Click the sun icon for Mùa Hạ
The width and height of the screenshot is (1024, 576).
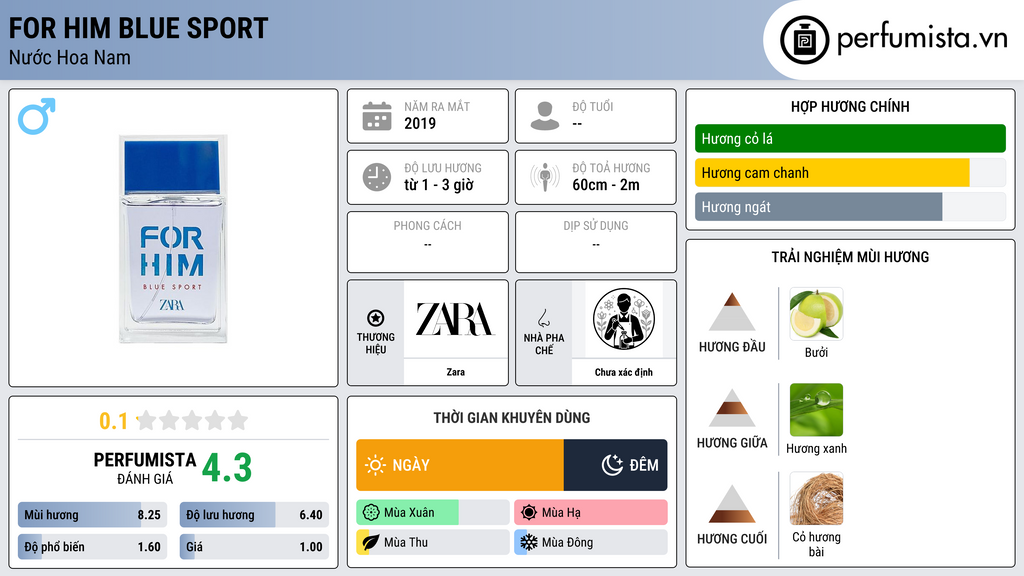point(529,513)
